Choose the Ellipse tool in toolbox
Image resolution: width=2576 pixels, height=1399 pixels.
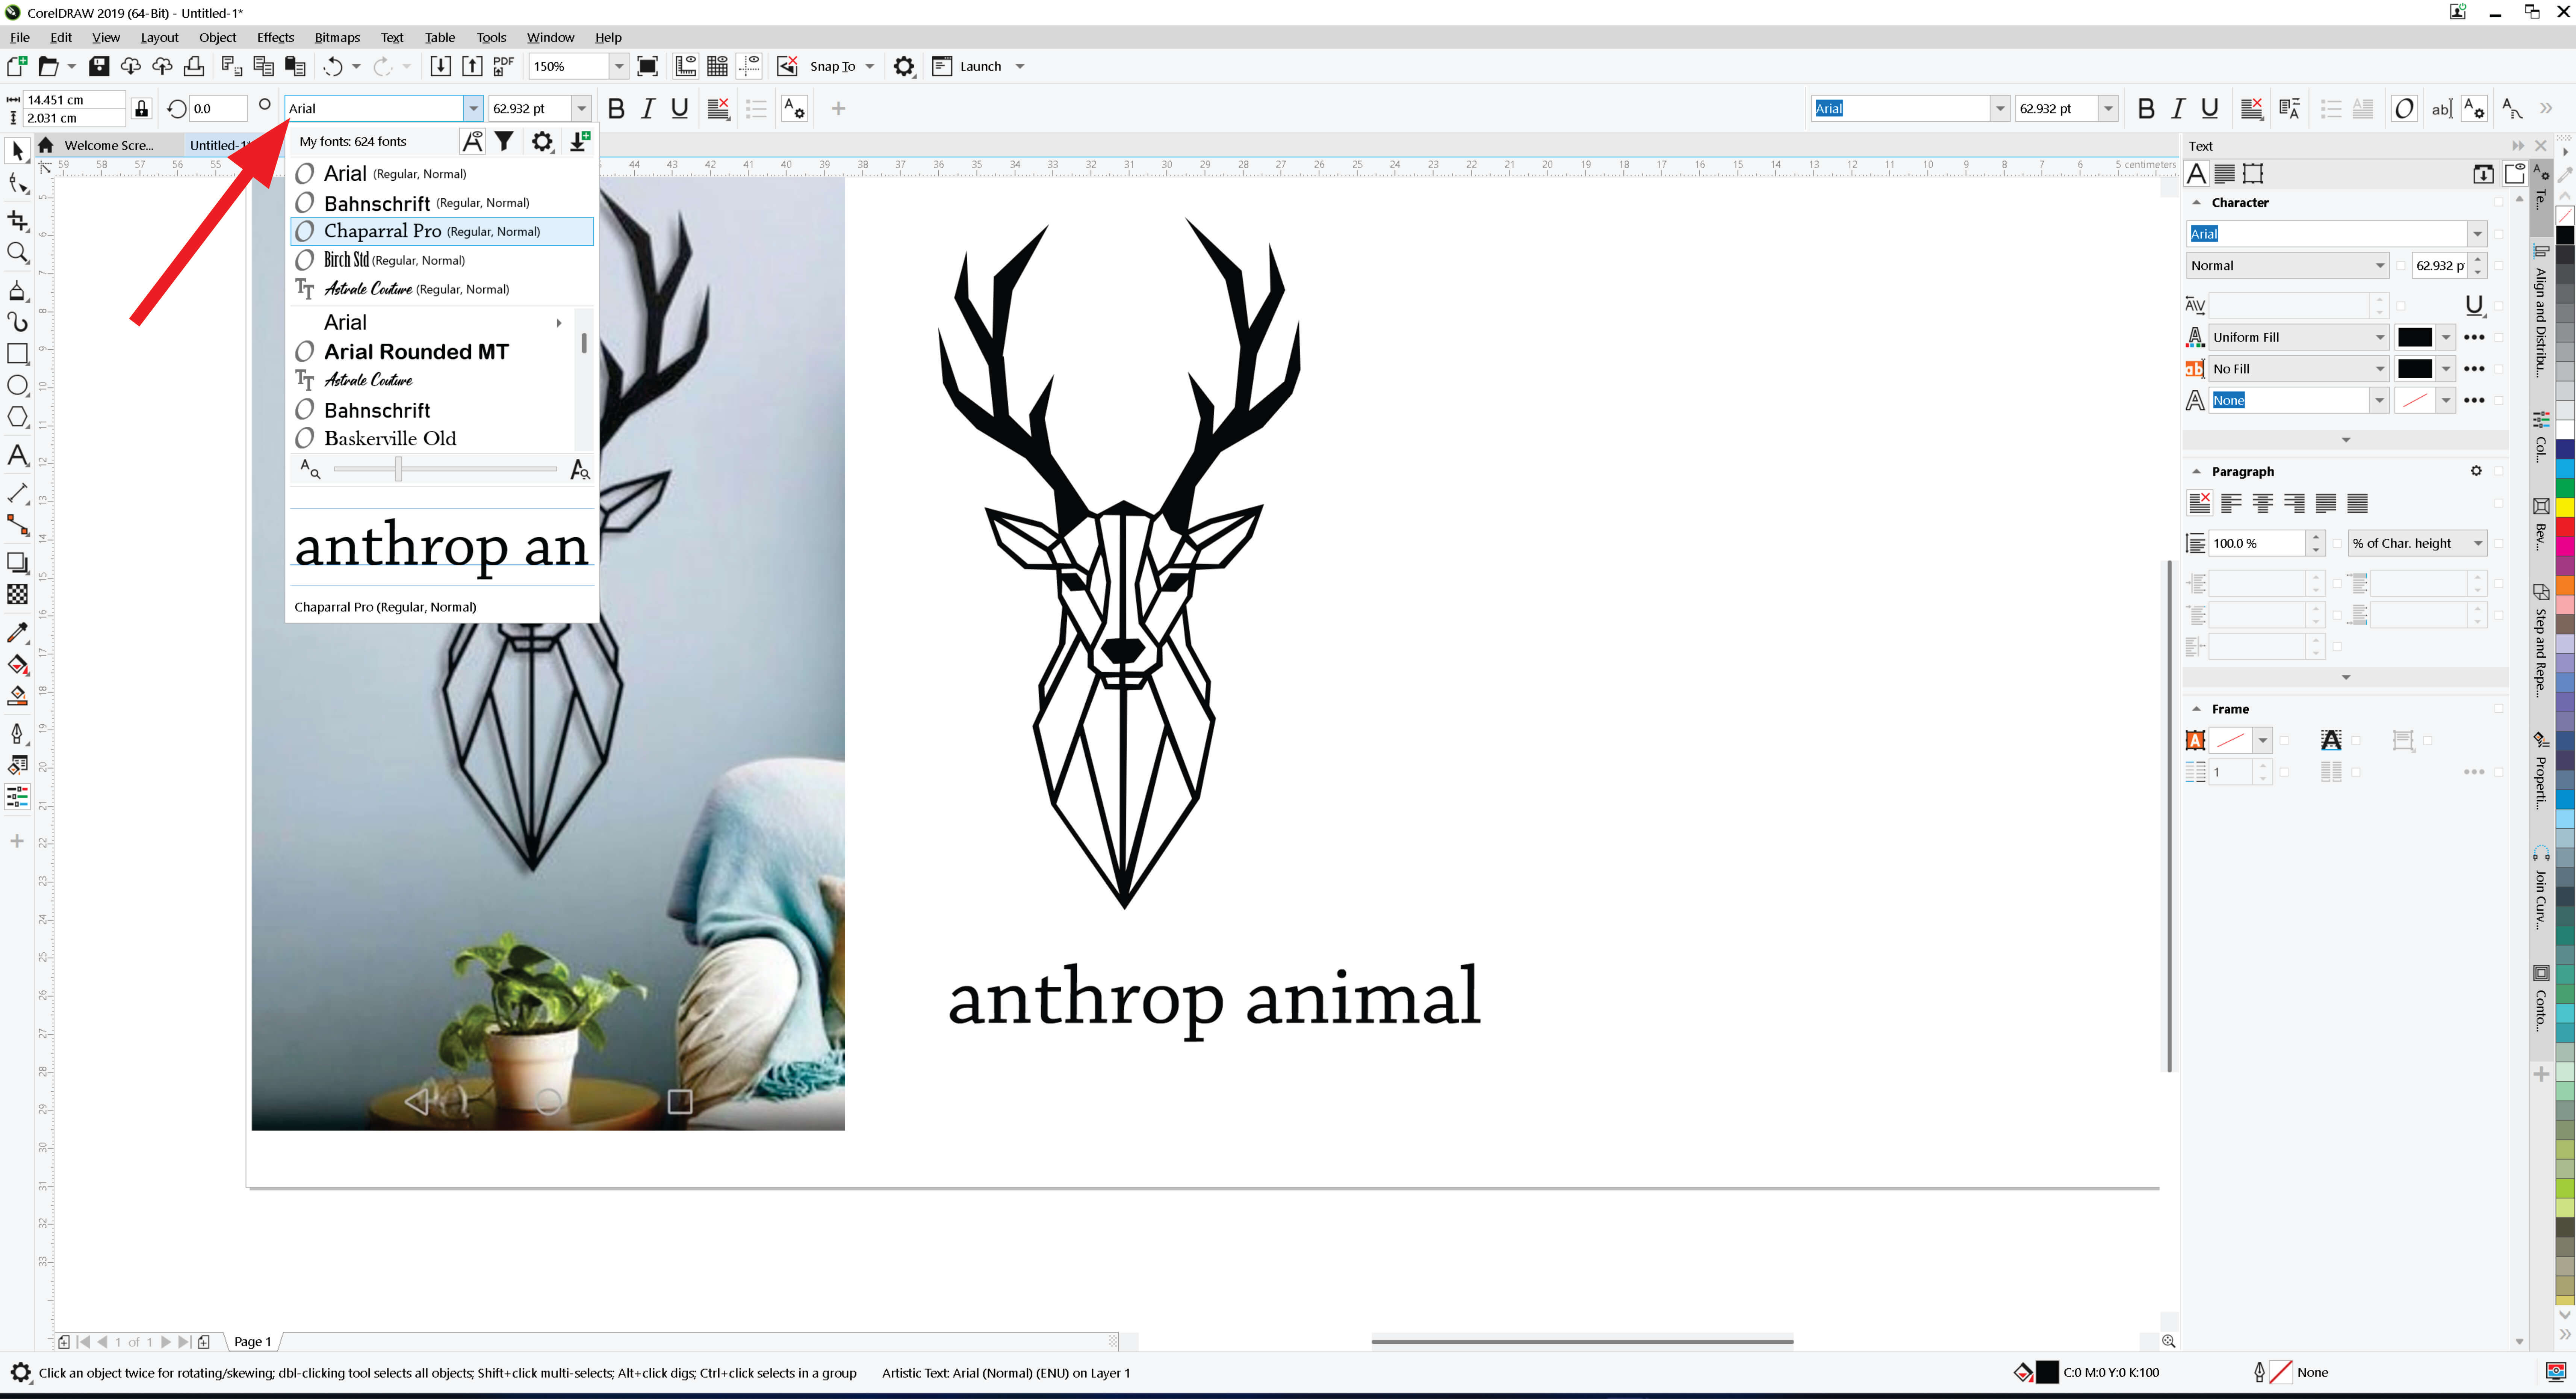pos(17,385)
